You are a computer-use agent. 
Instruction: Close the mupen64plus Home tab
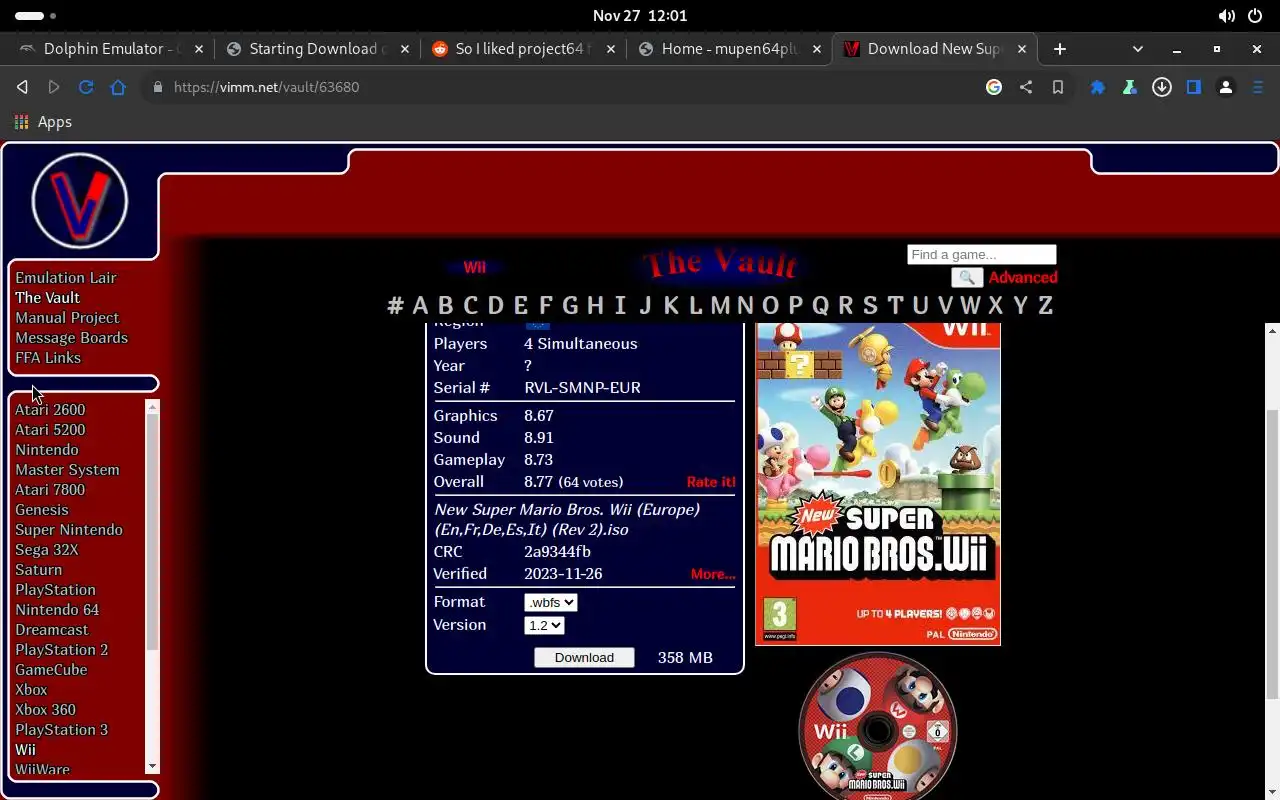pos(817,49)
